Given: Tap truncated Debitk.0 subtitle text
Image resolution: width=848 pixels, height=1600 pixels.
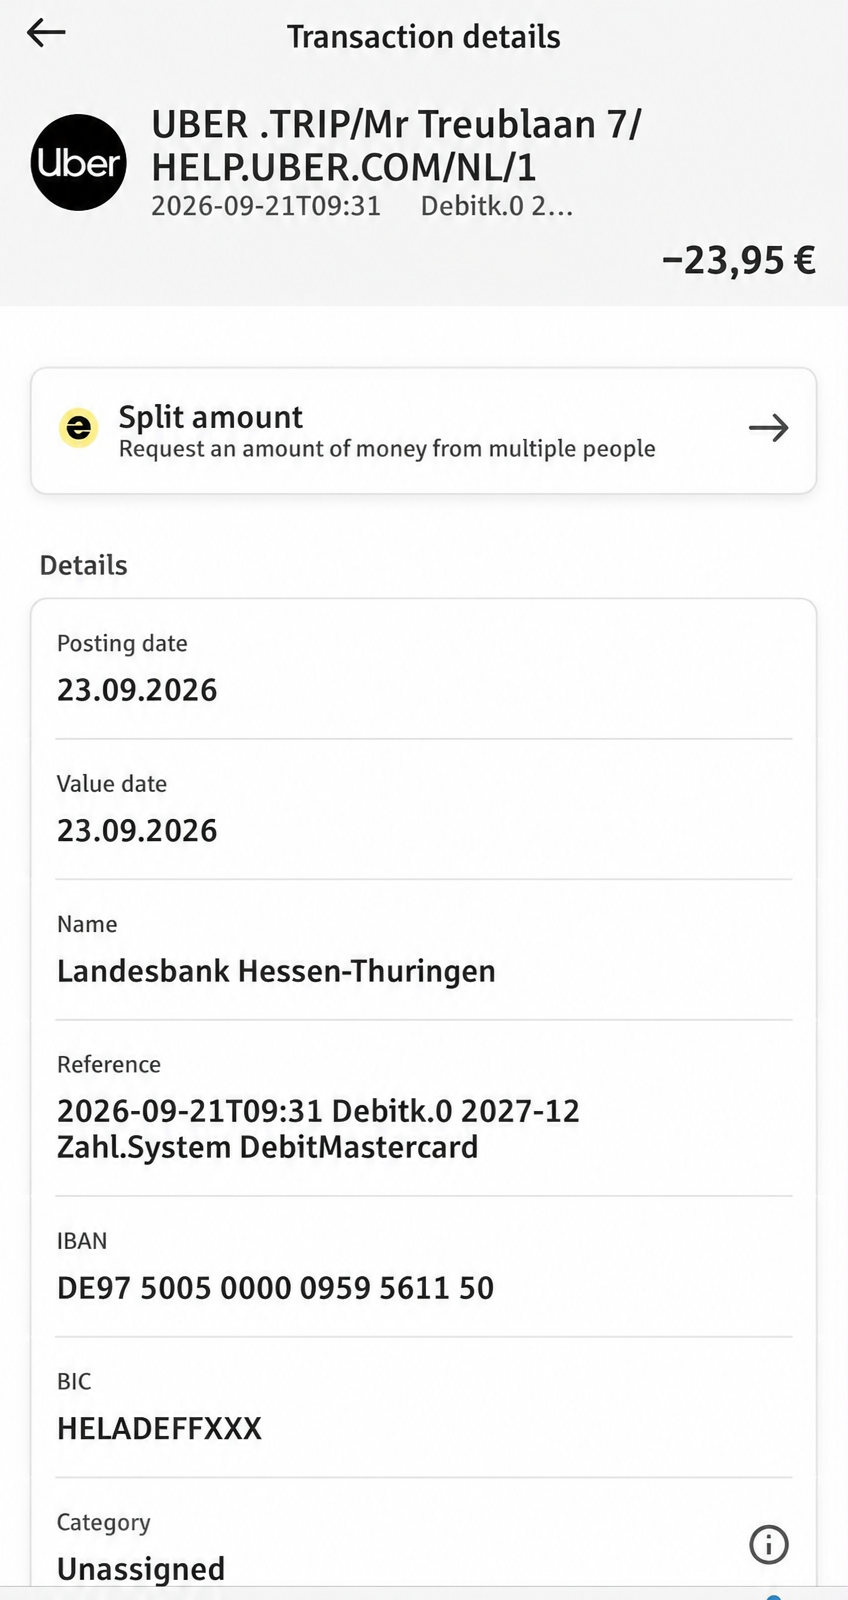Looking at the screenshot, I should point(497,207).
